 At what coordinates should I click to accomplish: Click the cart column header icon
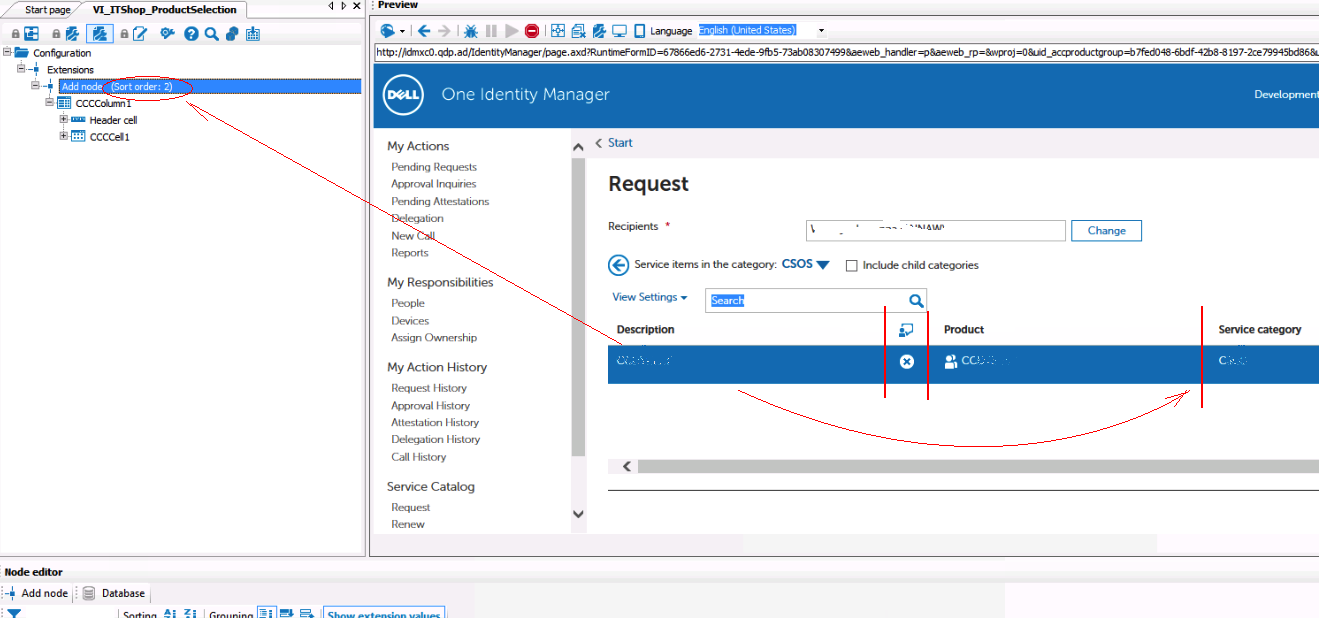906,329
